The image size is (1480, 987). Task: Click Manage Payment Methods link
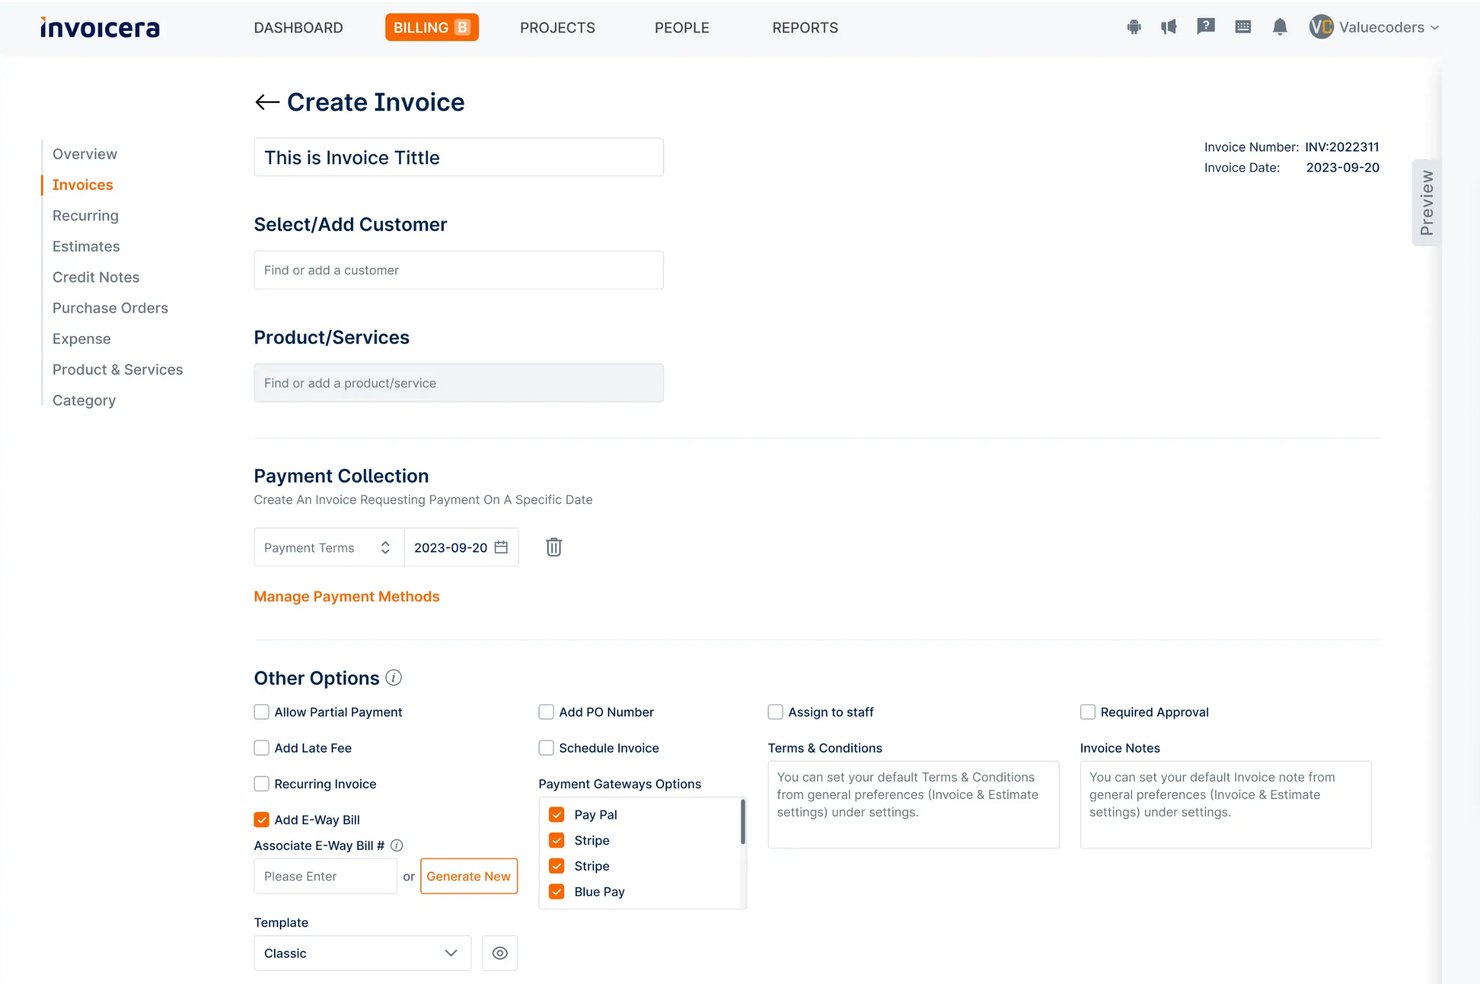tap(347, 597)
